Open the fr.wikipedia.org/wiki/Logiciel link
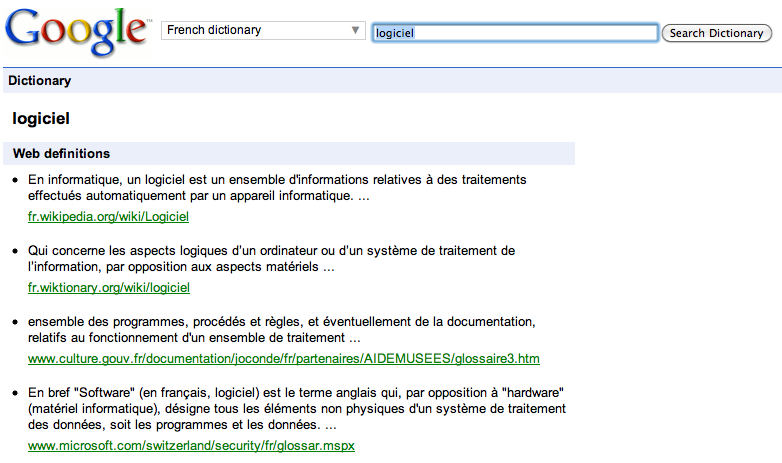The width and height of the screenshot is (782, 463). pyautogui.click(x=108, y=217)
